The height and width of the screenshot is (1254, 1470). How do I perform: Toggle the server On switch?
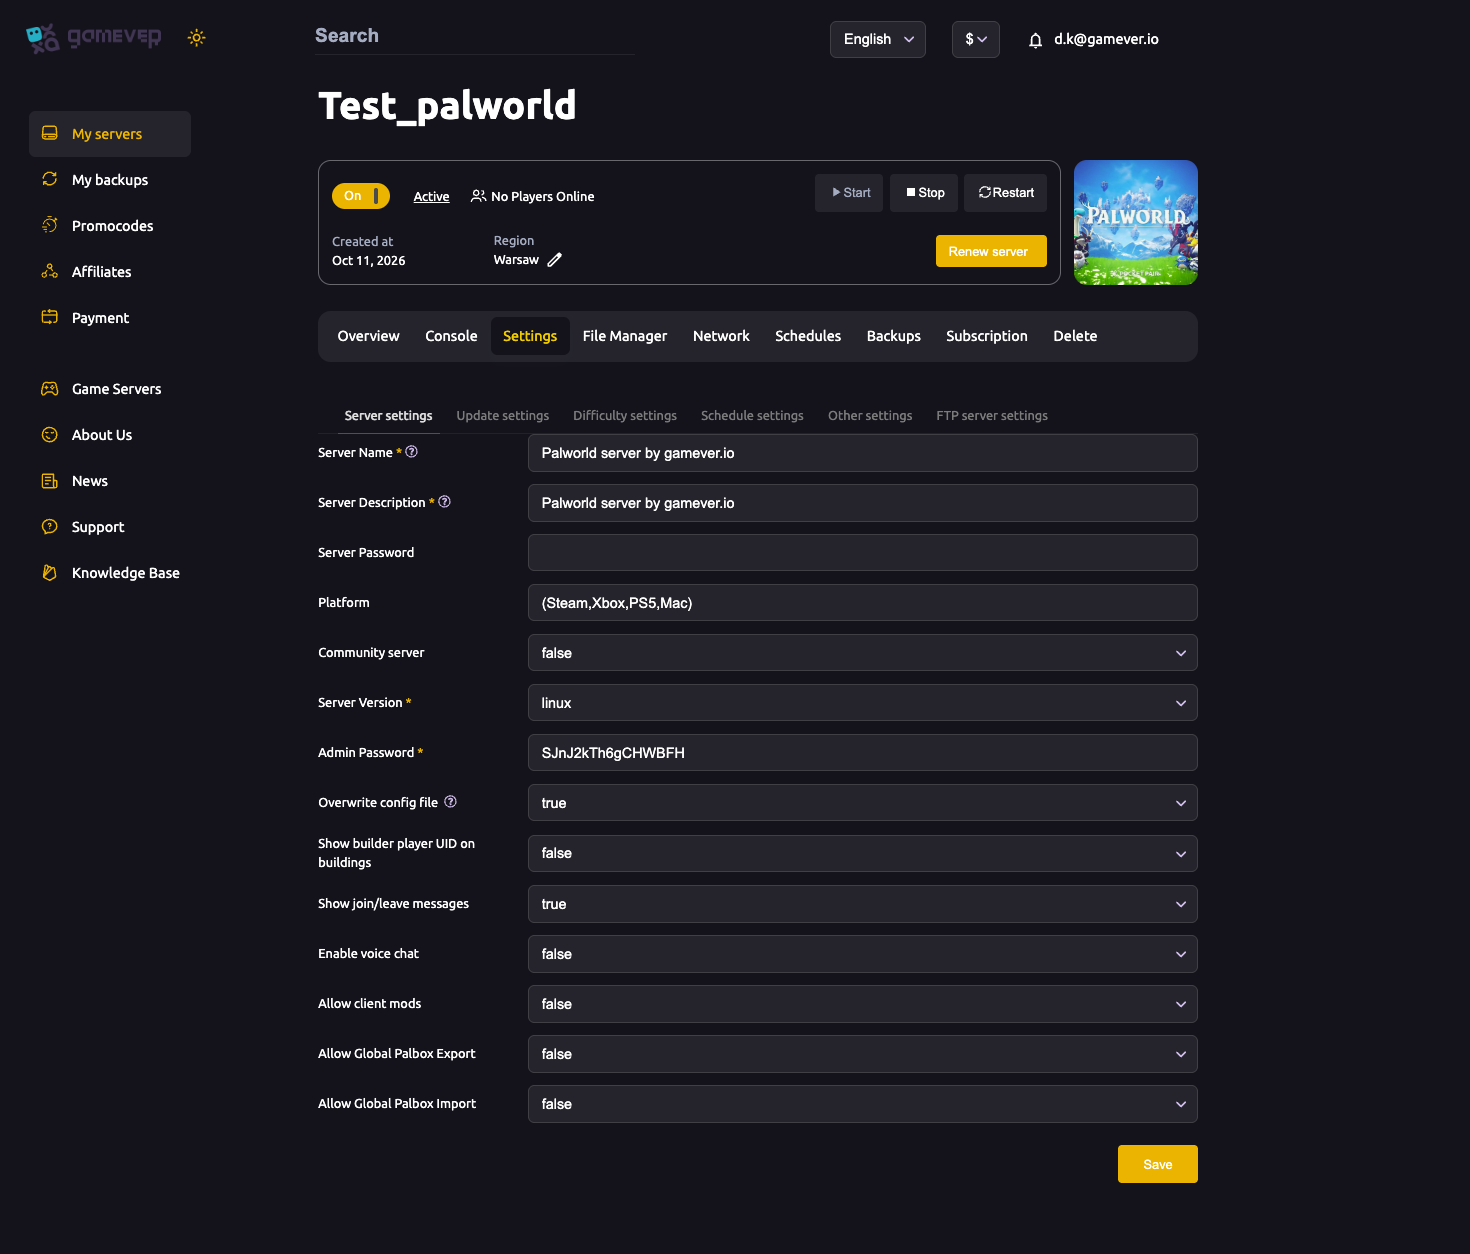361,196
